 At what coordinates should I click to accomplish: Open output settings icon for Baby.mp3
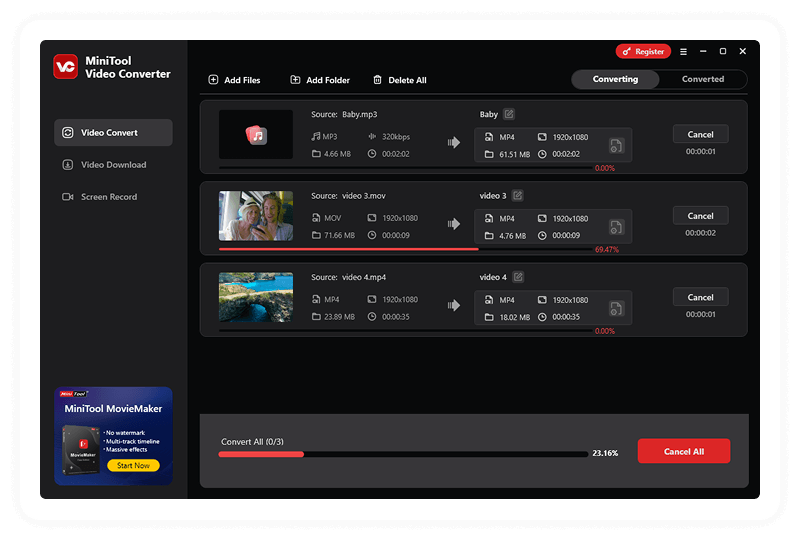[x=617, y=146]
